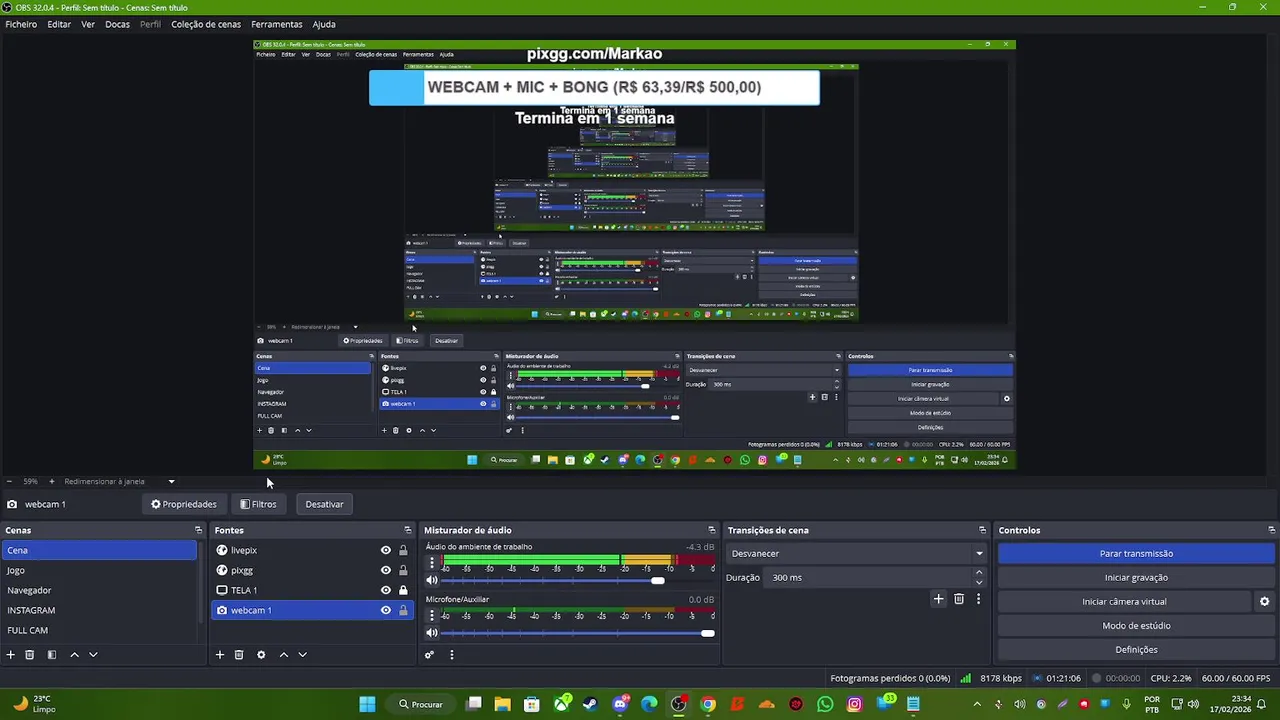Open audio mixer toolbar three-dot menu
1280x720 pixels.
click(451, 655)
